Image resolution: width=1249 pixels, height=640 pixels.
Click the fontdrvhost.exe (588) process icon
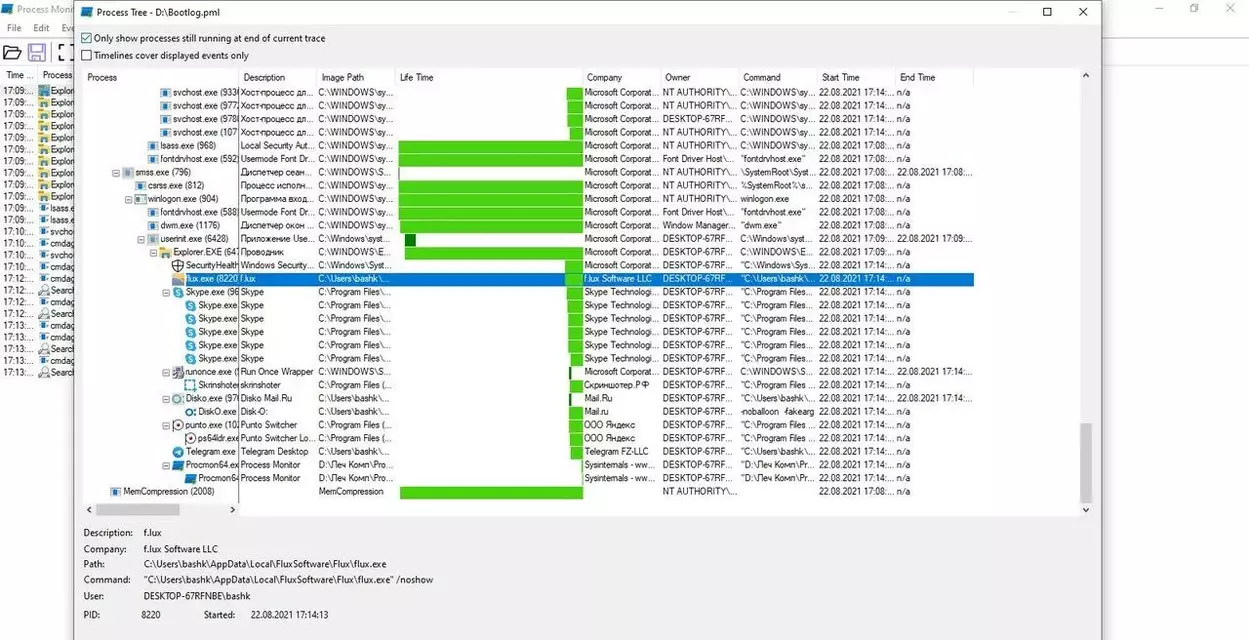[x=153, y=212]
